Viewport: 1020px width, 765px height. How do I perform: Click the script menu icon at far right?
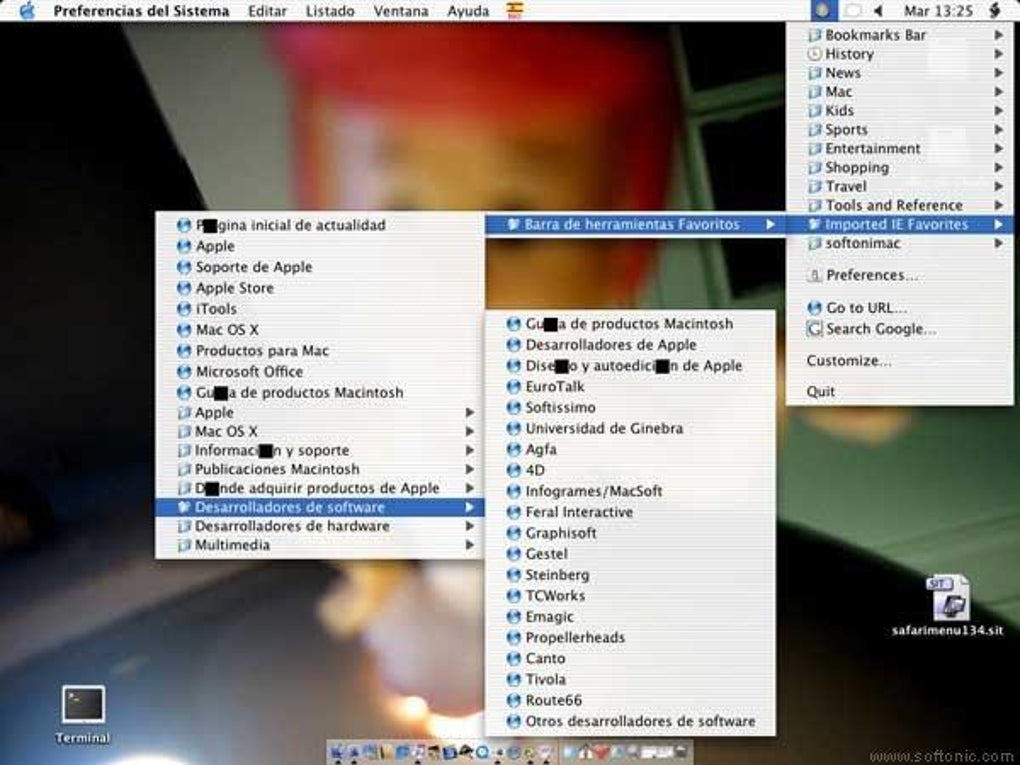coord(995,10)
